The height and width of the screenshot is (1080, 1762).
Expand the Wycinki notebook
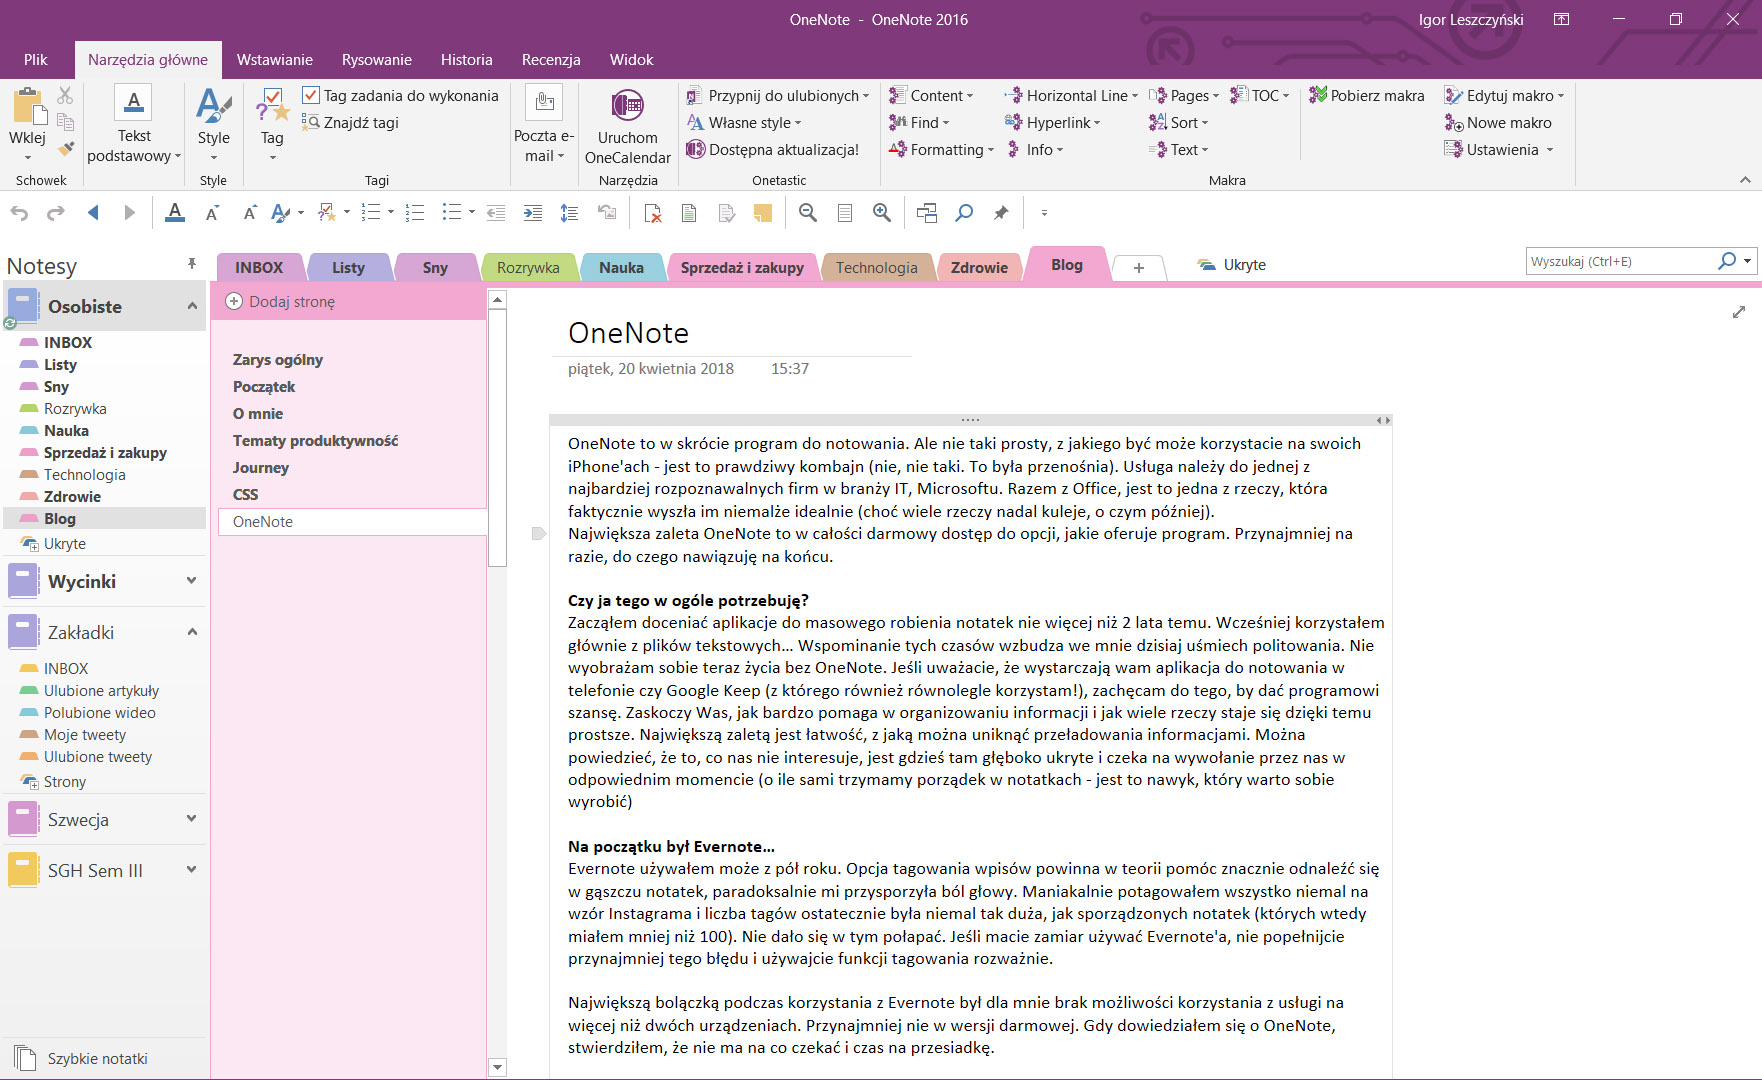191,581
